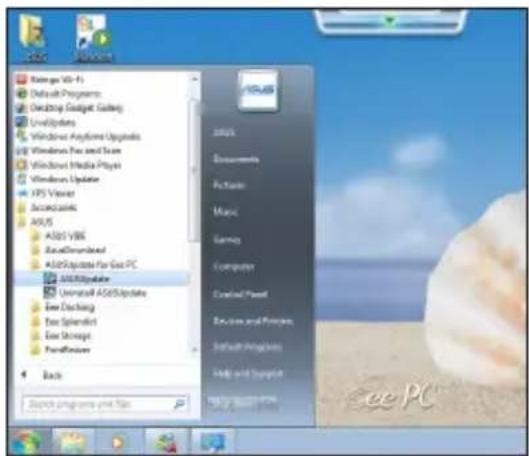Open Help and Support
529x456 pixels.
tap(248, 373)
